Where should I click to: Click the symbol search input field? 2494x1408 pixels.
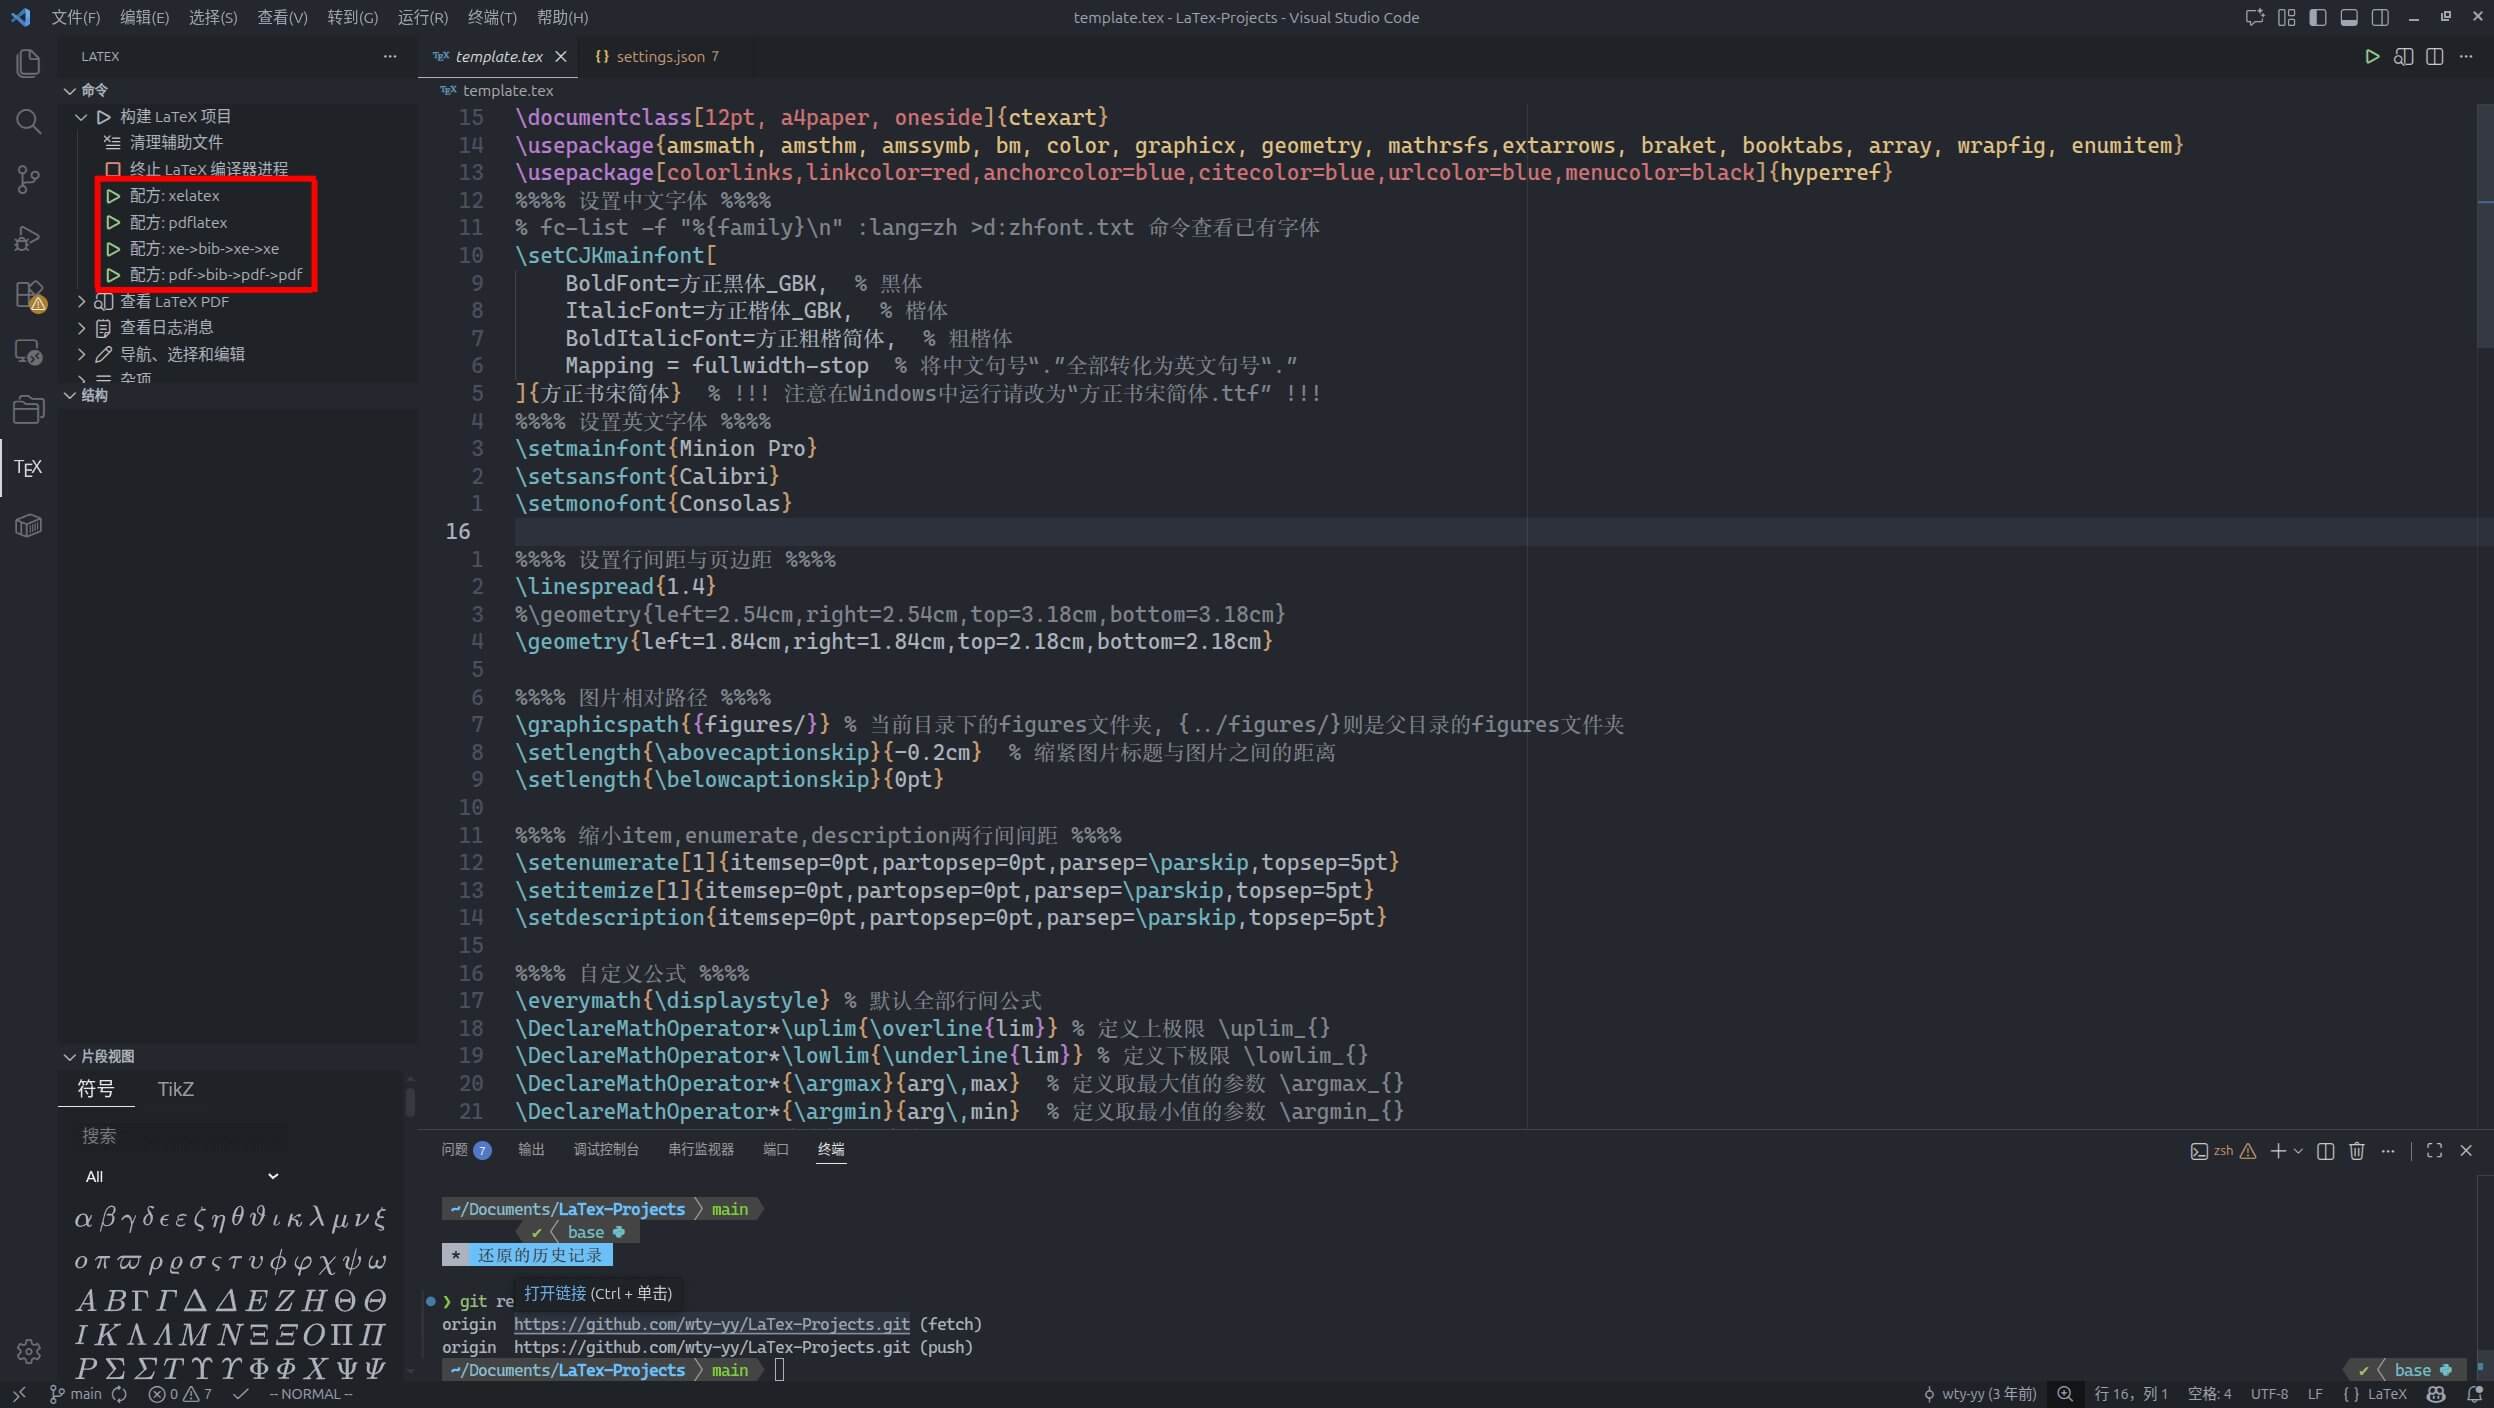pyautogui.click(x=180, y=1136)
